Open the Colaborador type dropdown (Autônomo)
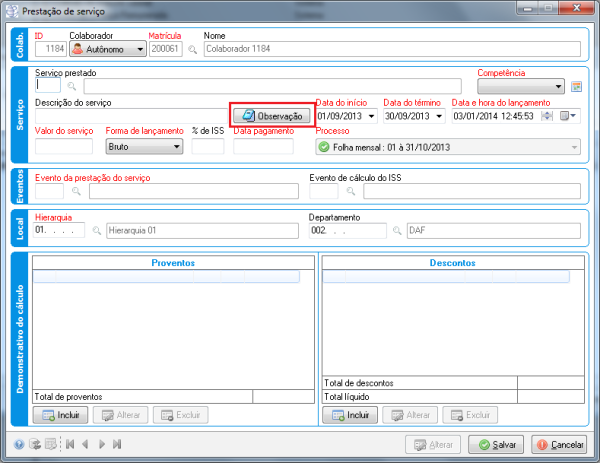Screen dimensions: 600x463 tap(107, 48)
